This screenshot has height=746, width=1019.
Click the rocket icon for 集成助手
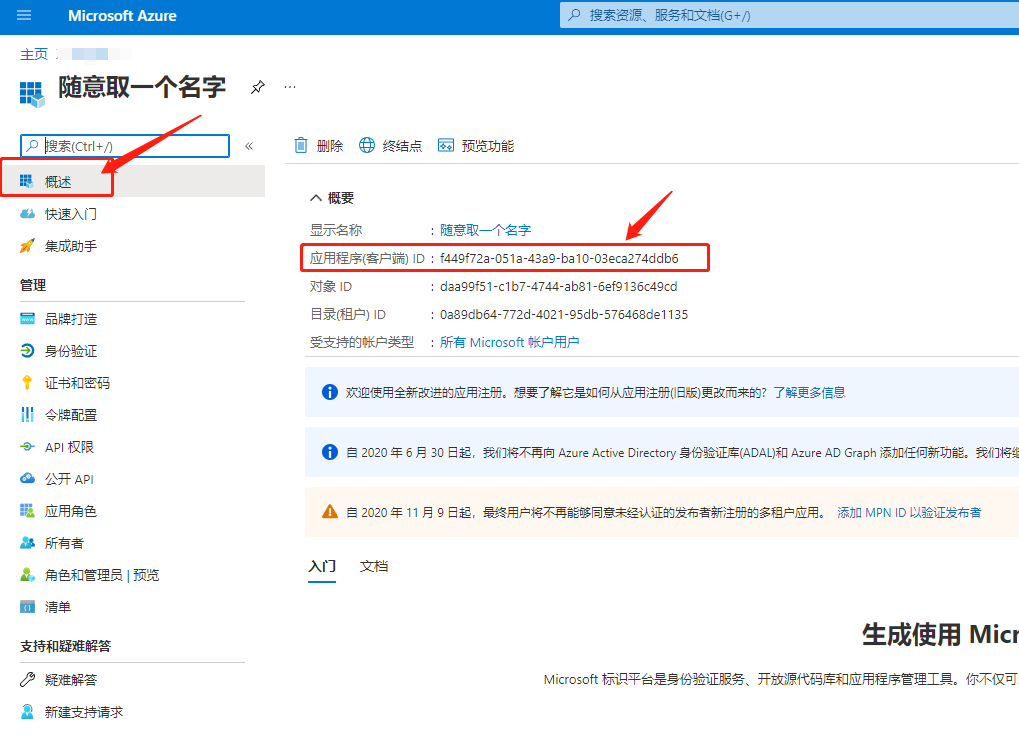[27, 246]
